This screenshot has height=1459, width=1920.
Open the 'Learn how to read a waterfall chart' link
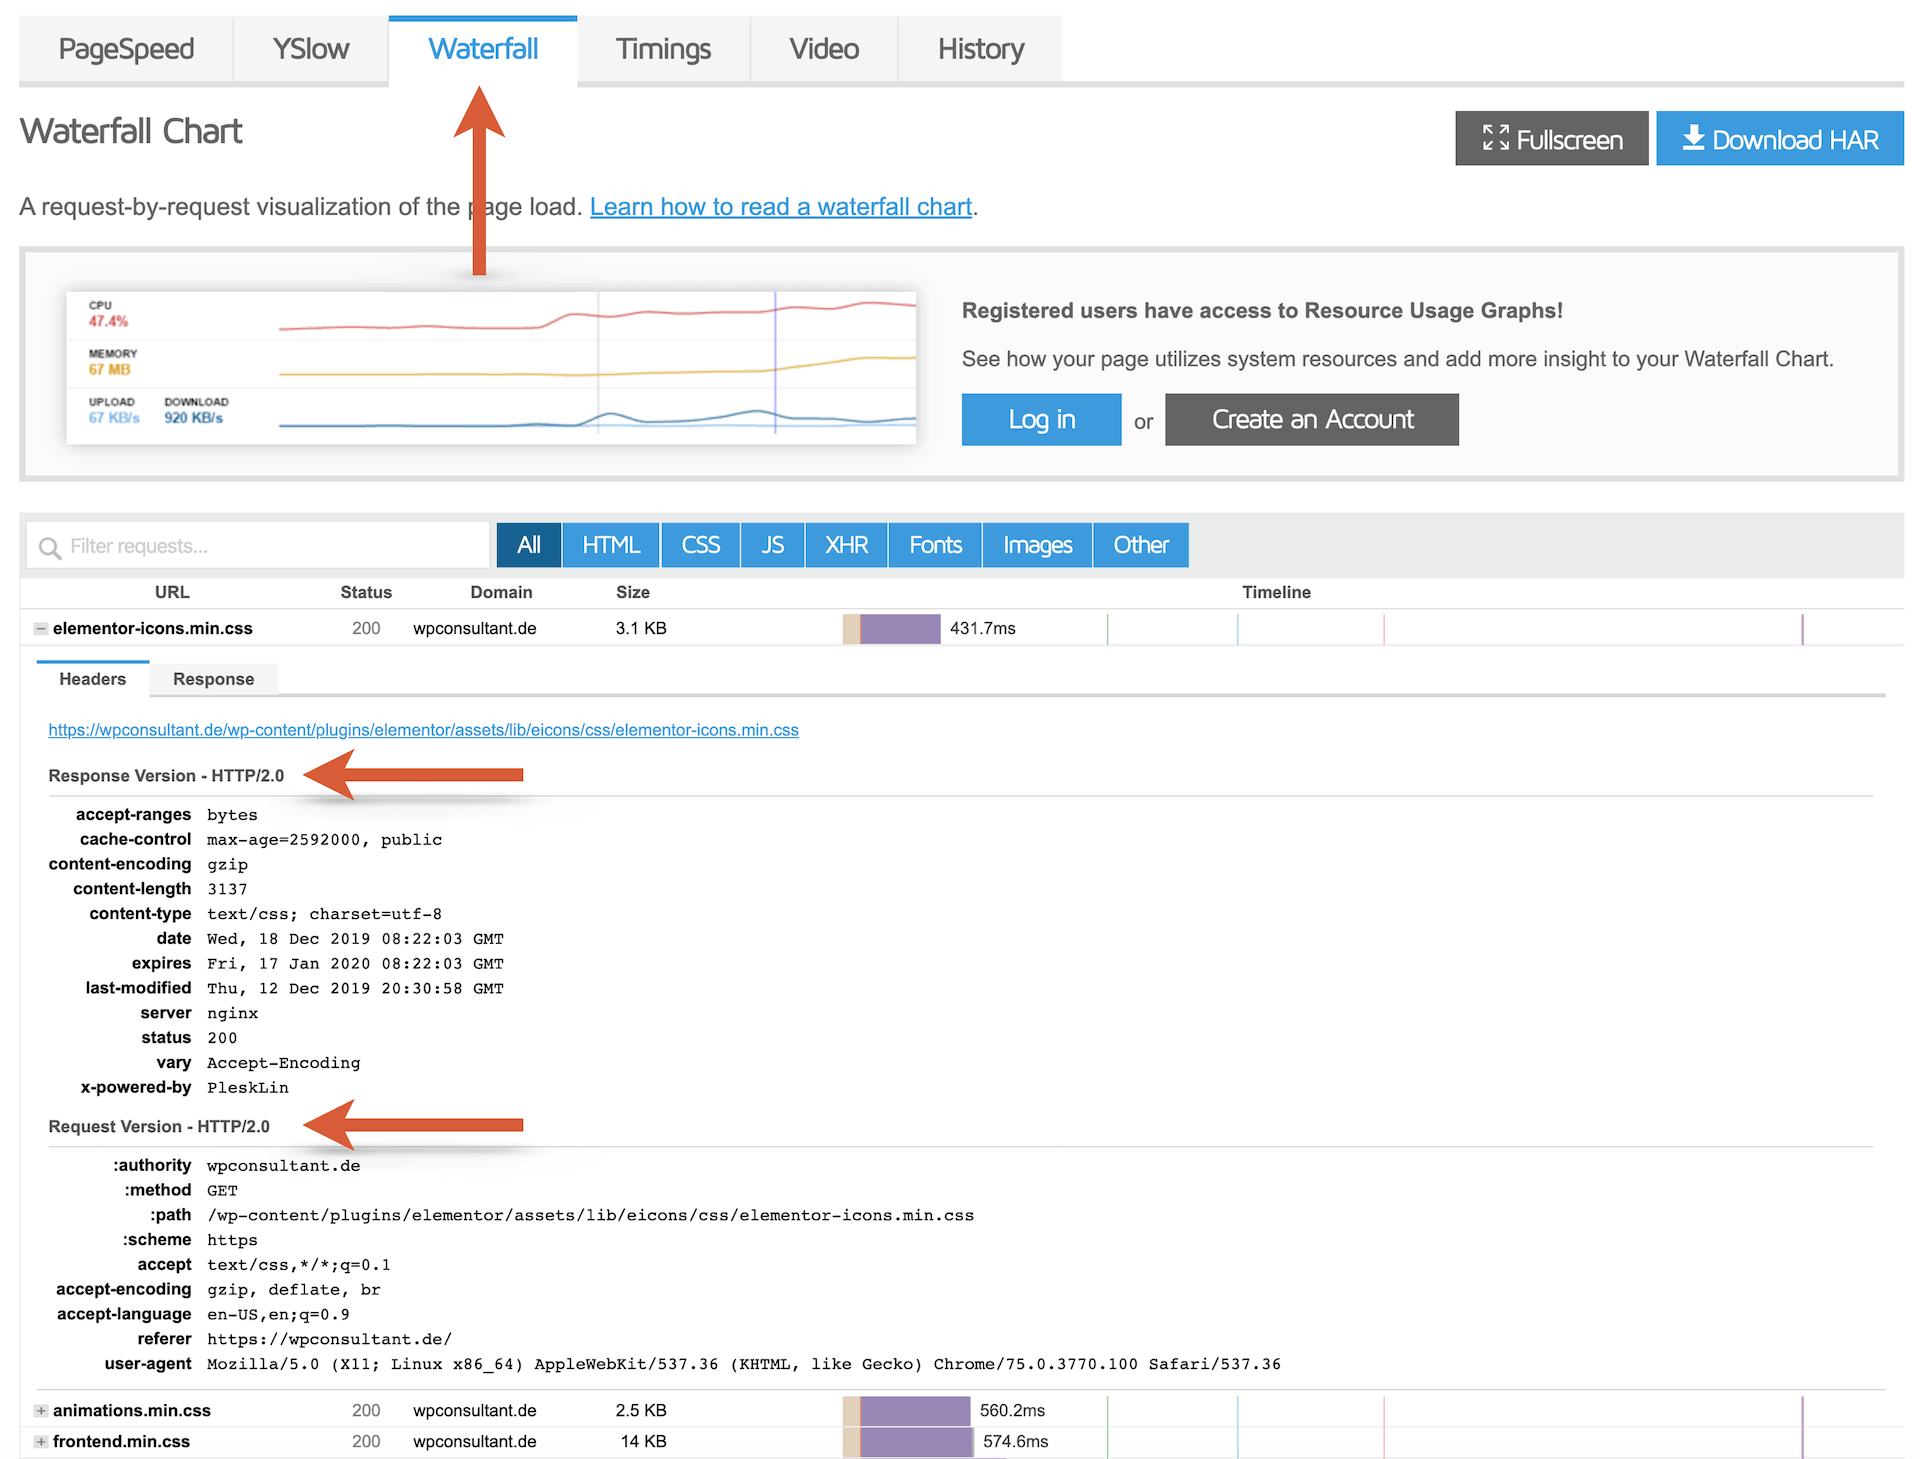point(781,207)
